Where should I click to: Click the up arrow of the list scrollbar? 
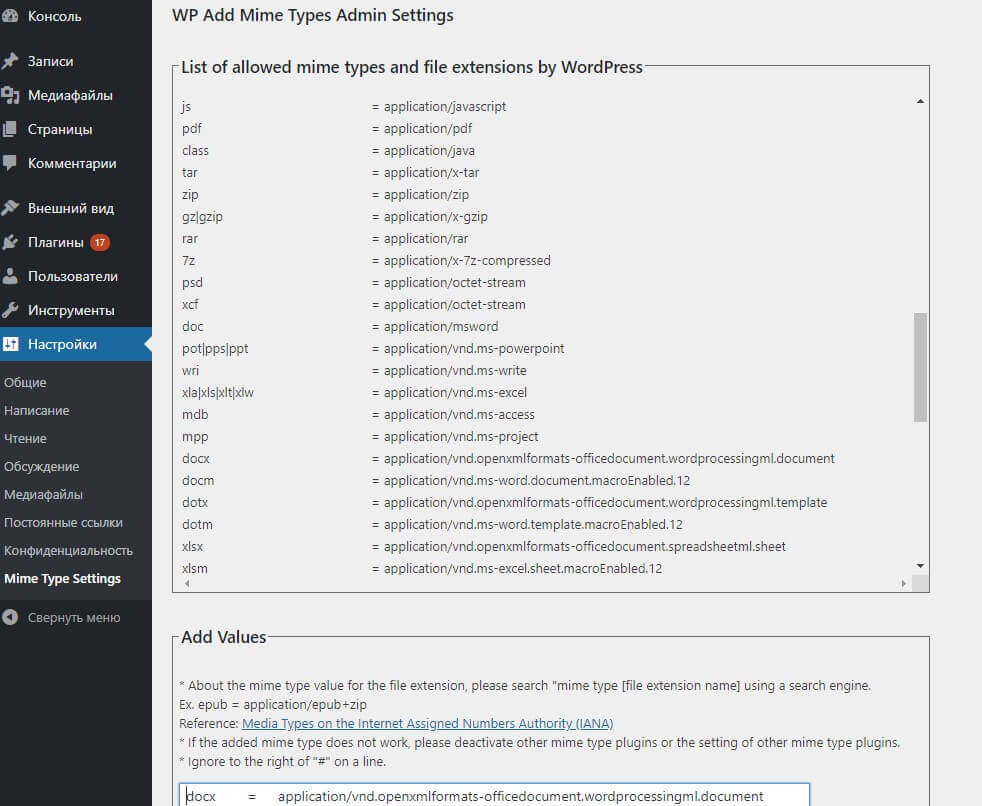[919, 100]
